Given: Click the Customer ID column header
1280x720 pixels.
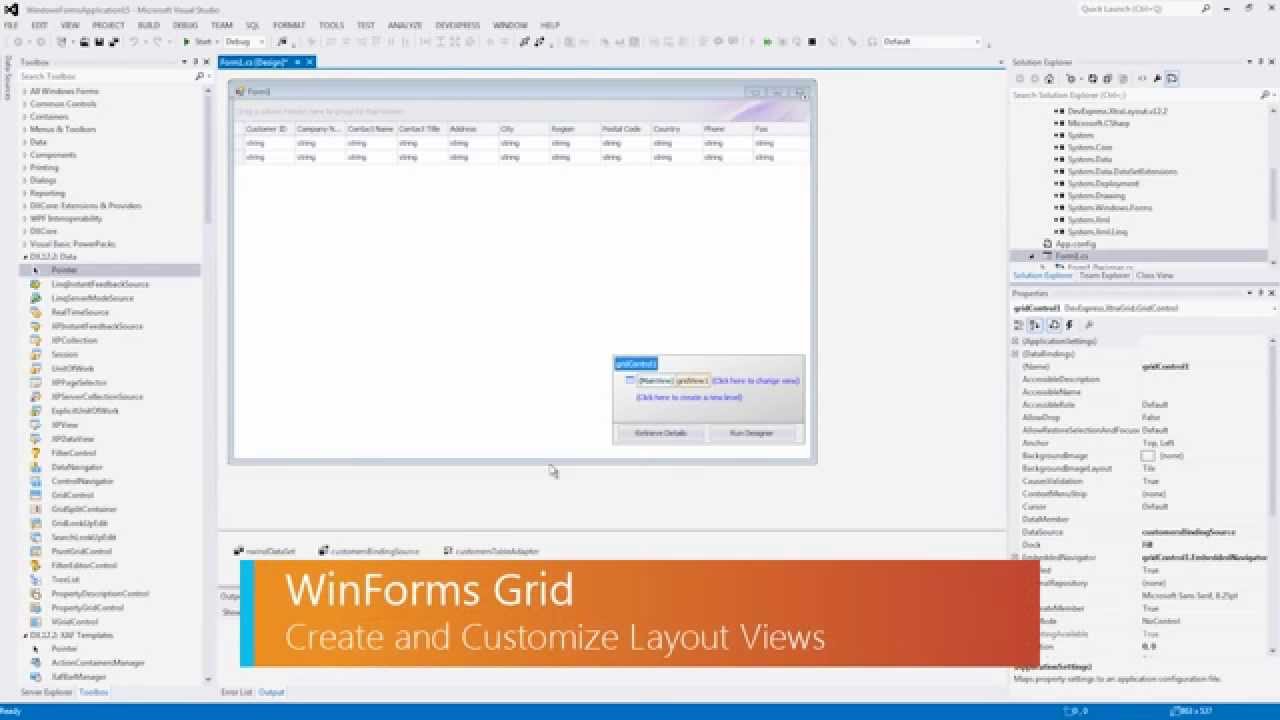Looking at the screenshot, I should point(267,129).
